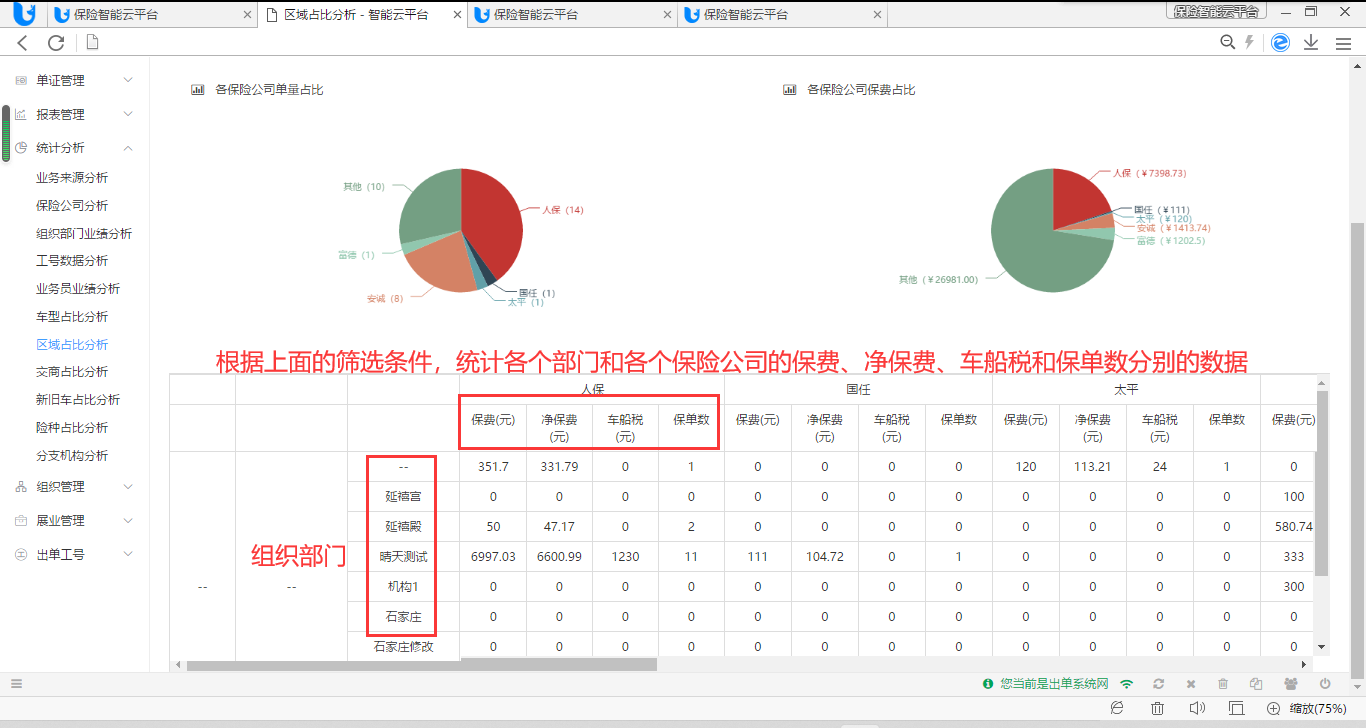This screenshot has height=728, width=1366.
Task: Switch to the third 保险智能云平台 tab
Action: [571, 15]
